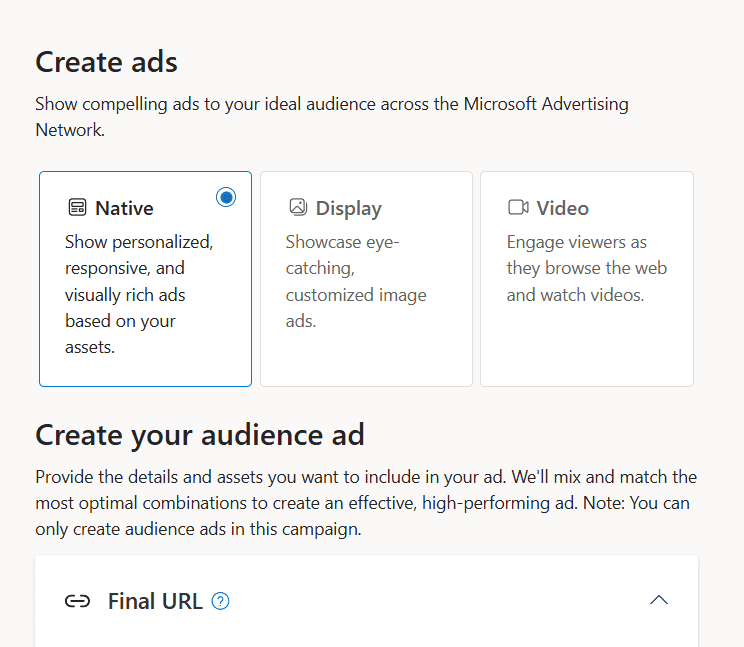
Task: Open the Final URL help tooltip icon
Action: point(220,601)
